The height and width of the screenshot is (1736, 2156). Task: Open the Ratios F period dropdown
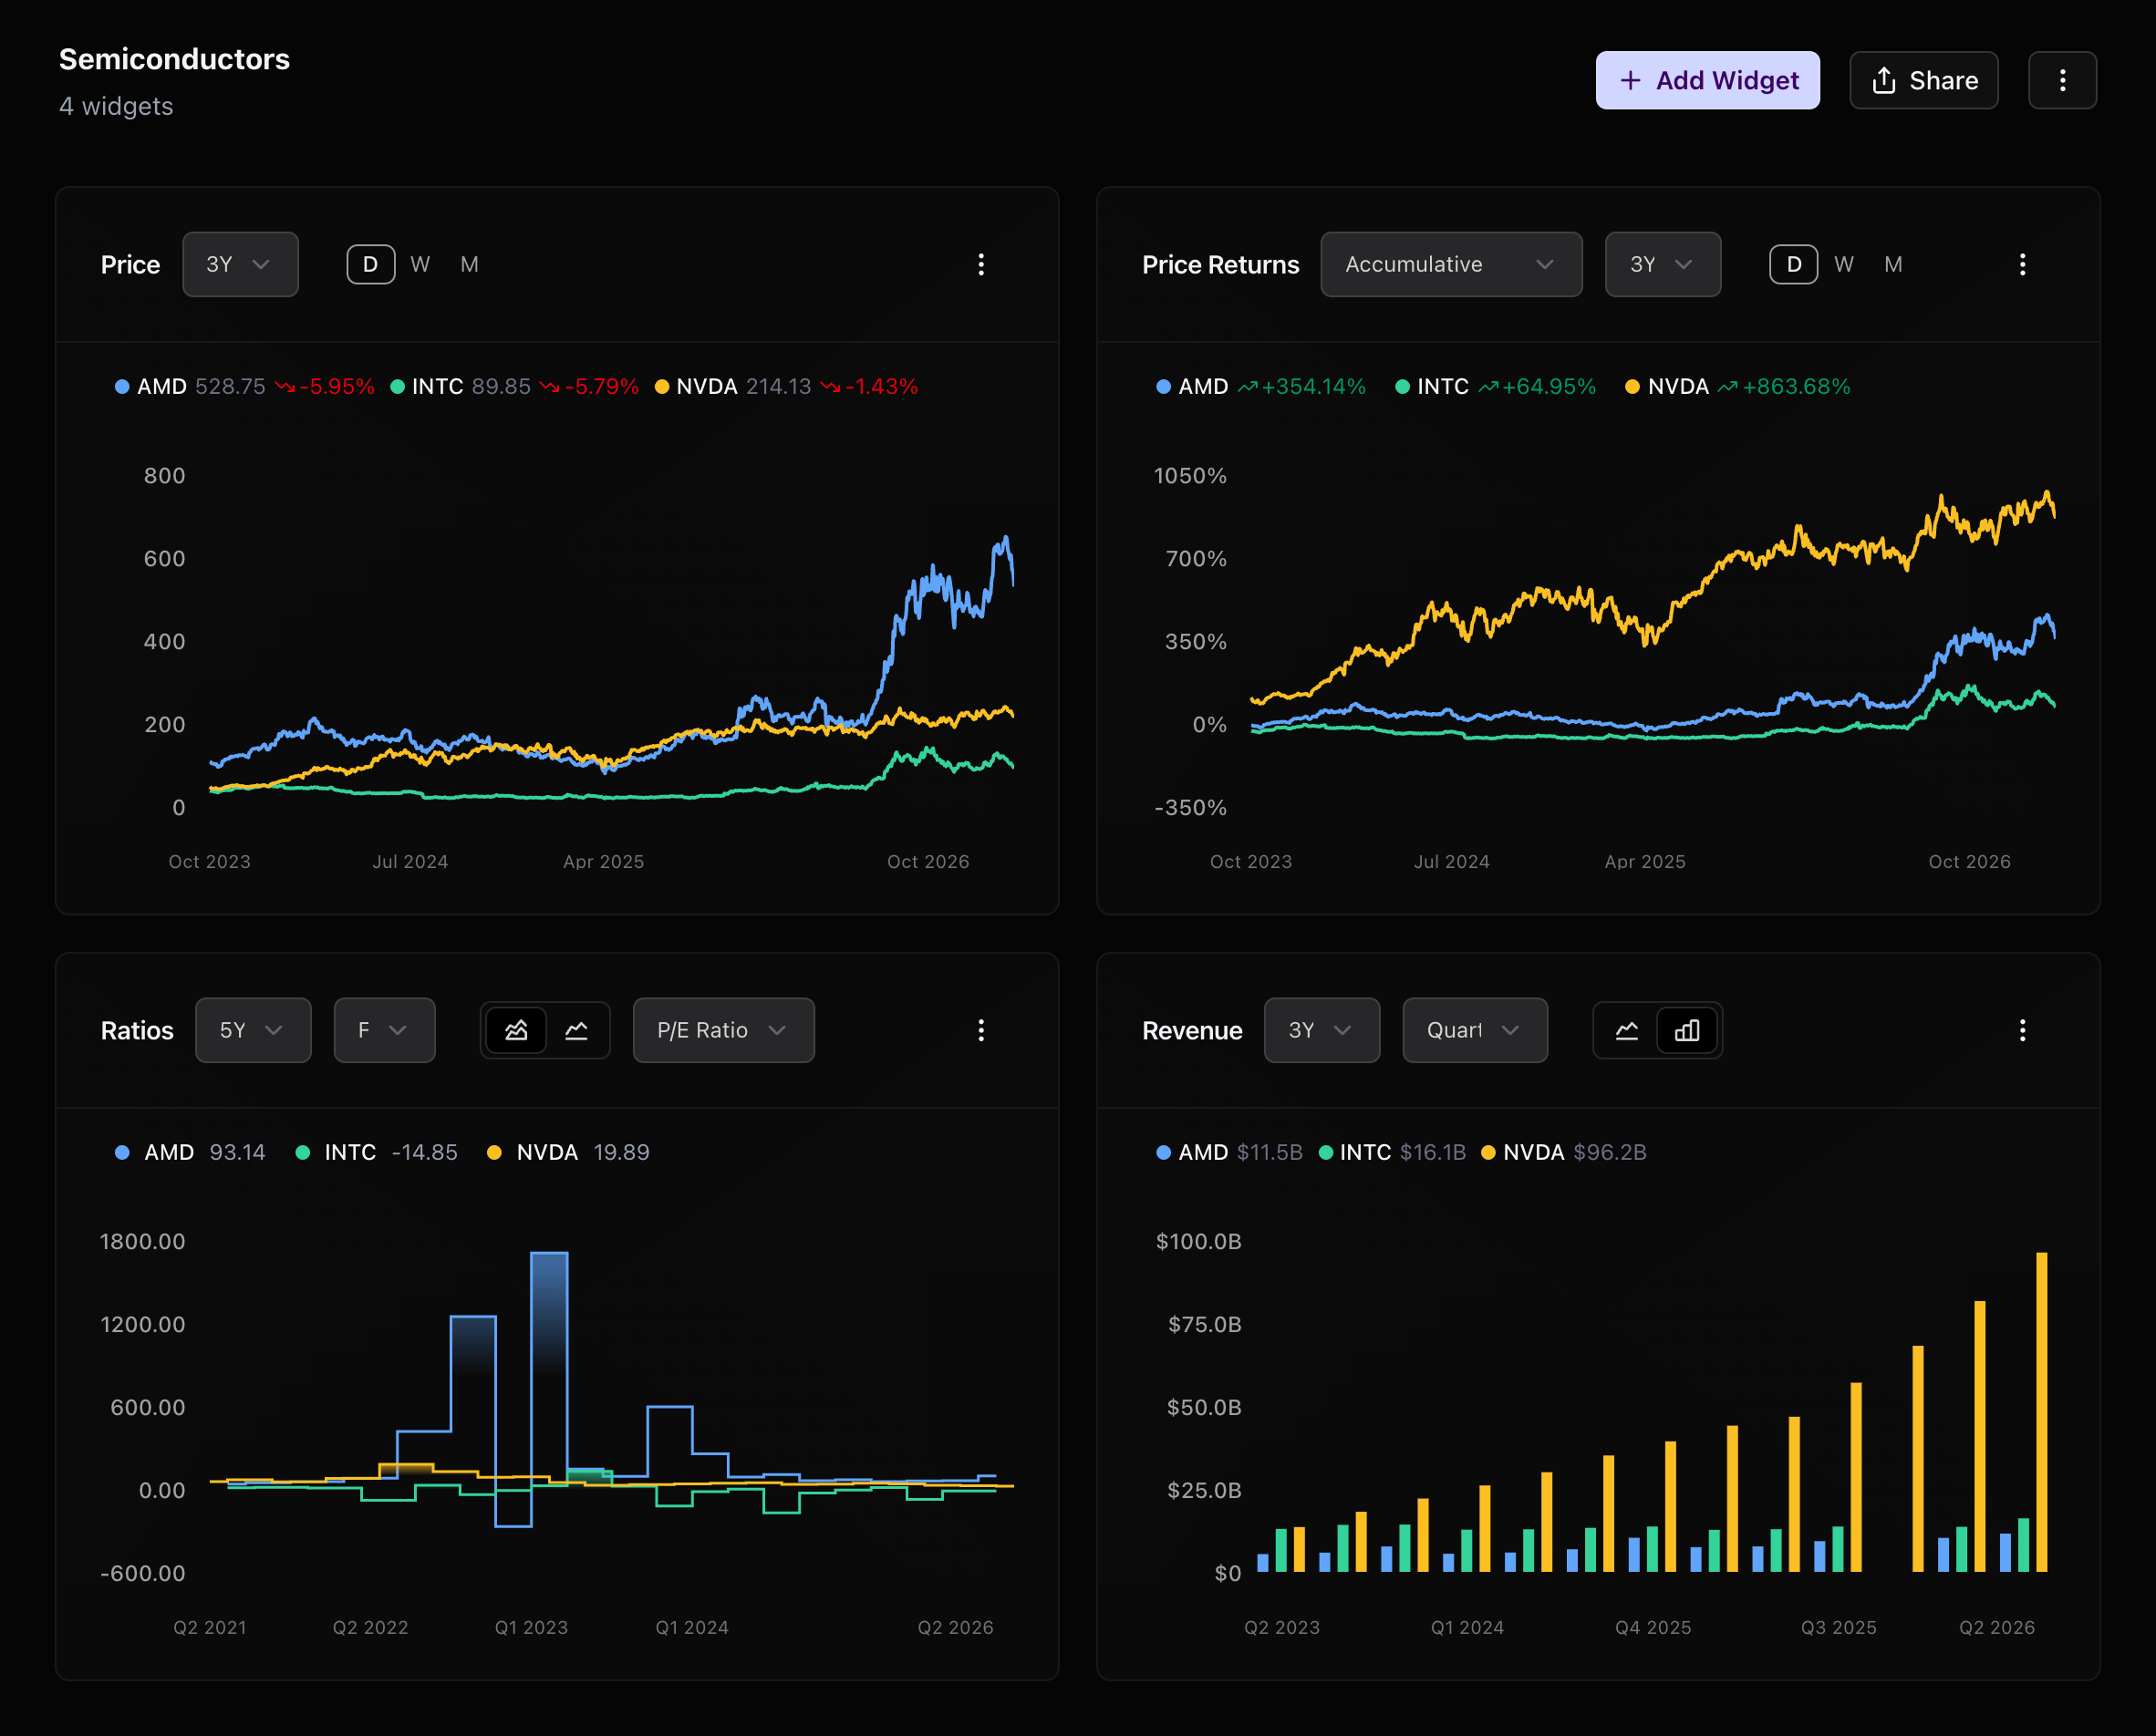pyautogui.click(x=384, y=1030)
